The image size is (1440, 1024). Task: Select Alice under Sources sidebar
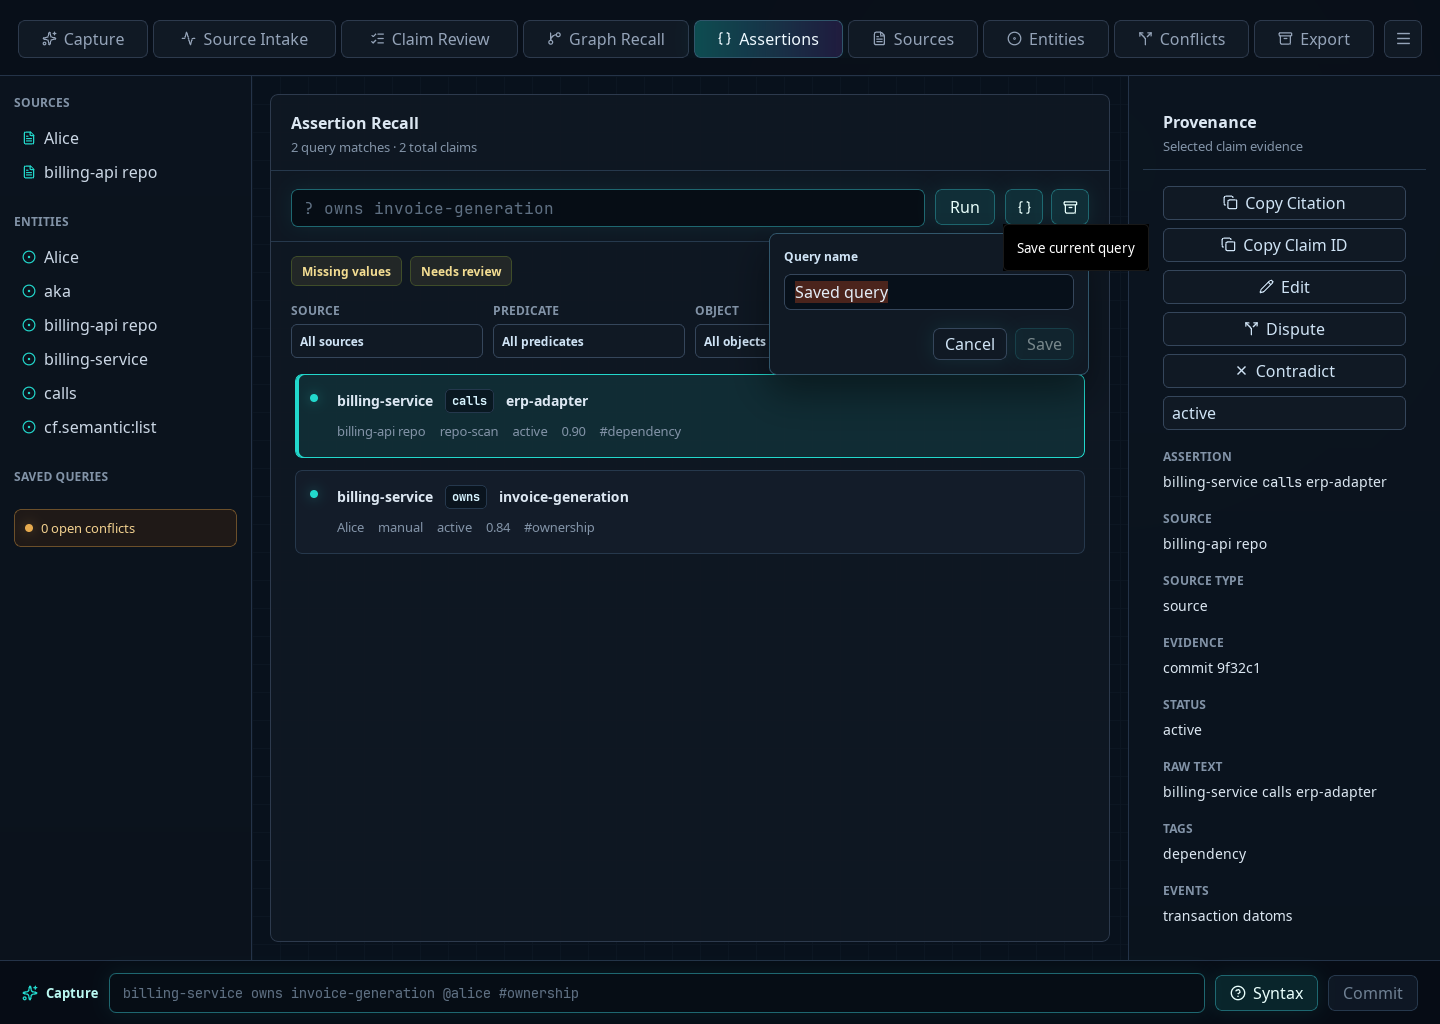pyautogui.click(x=125, y=138)
